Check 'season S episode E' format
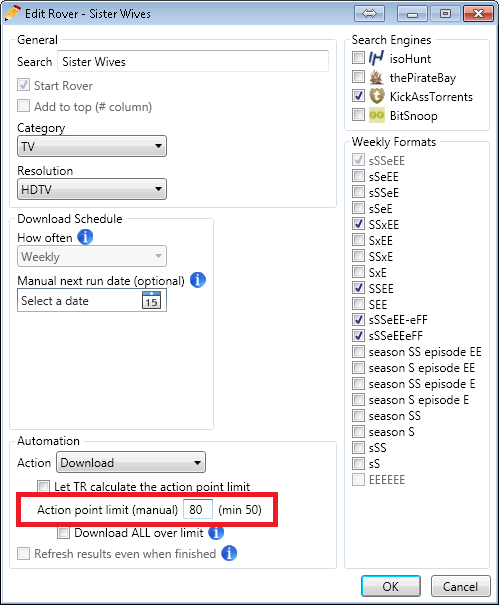Image resolution: width=499 pixels, height=605 pixels. click(x=358, y=399)
